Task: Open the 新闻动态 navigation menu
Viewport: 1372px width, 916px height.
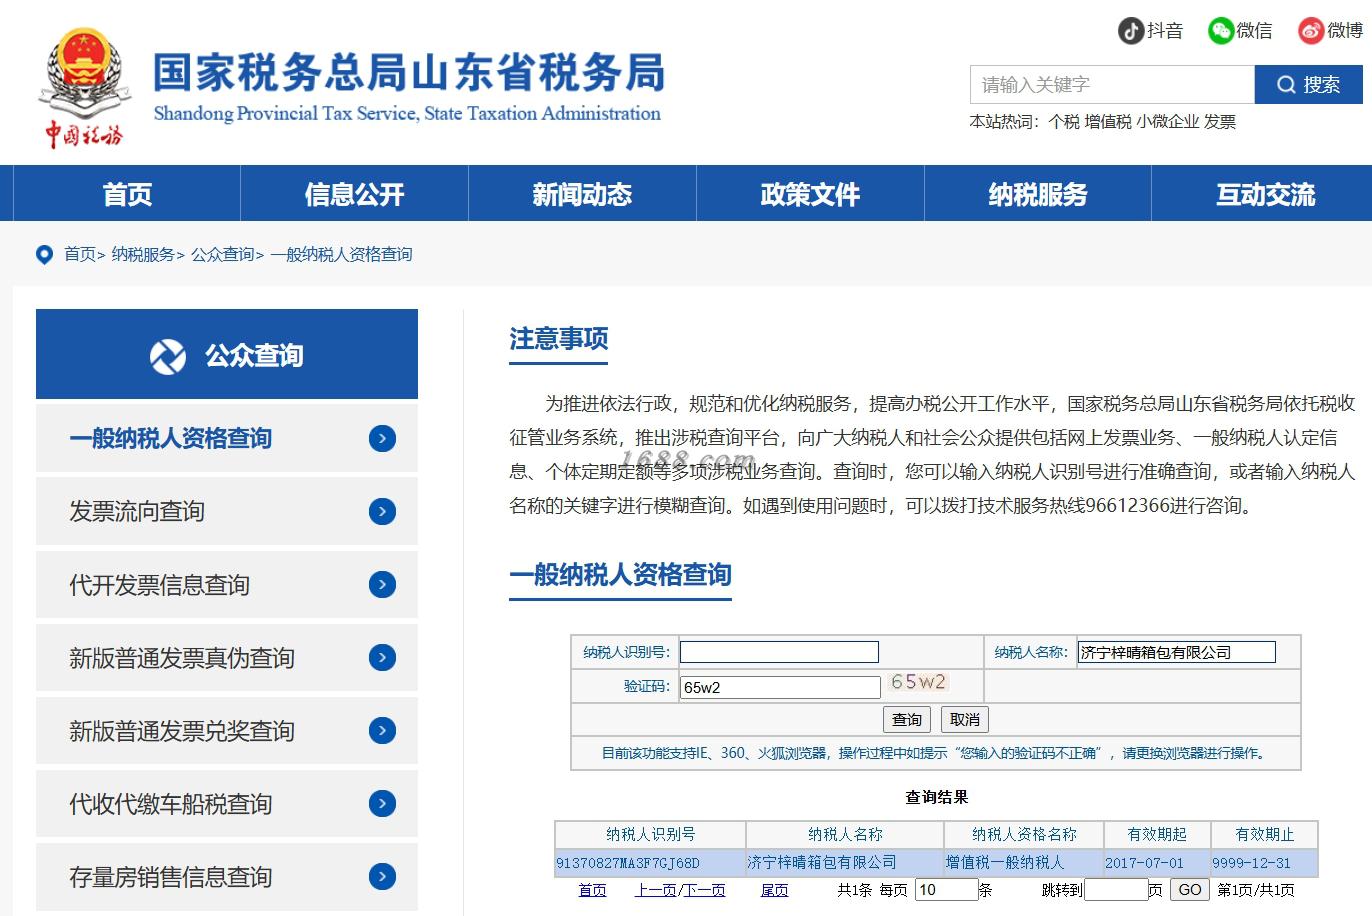Action: [x=582, y=194]
